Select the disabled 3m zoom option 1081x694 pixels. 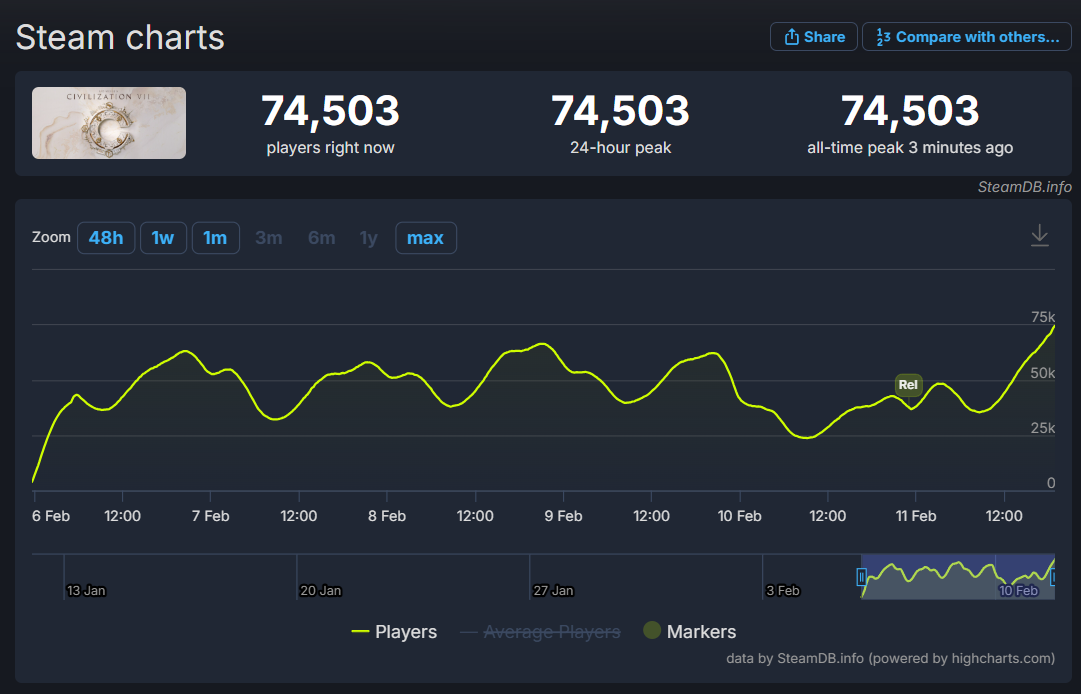(269, 238)
